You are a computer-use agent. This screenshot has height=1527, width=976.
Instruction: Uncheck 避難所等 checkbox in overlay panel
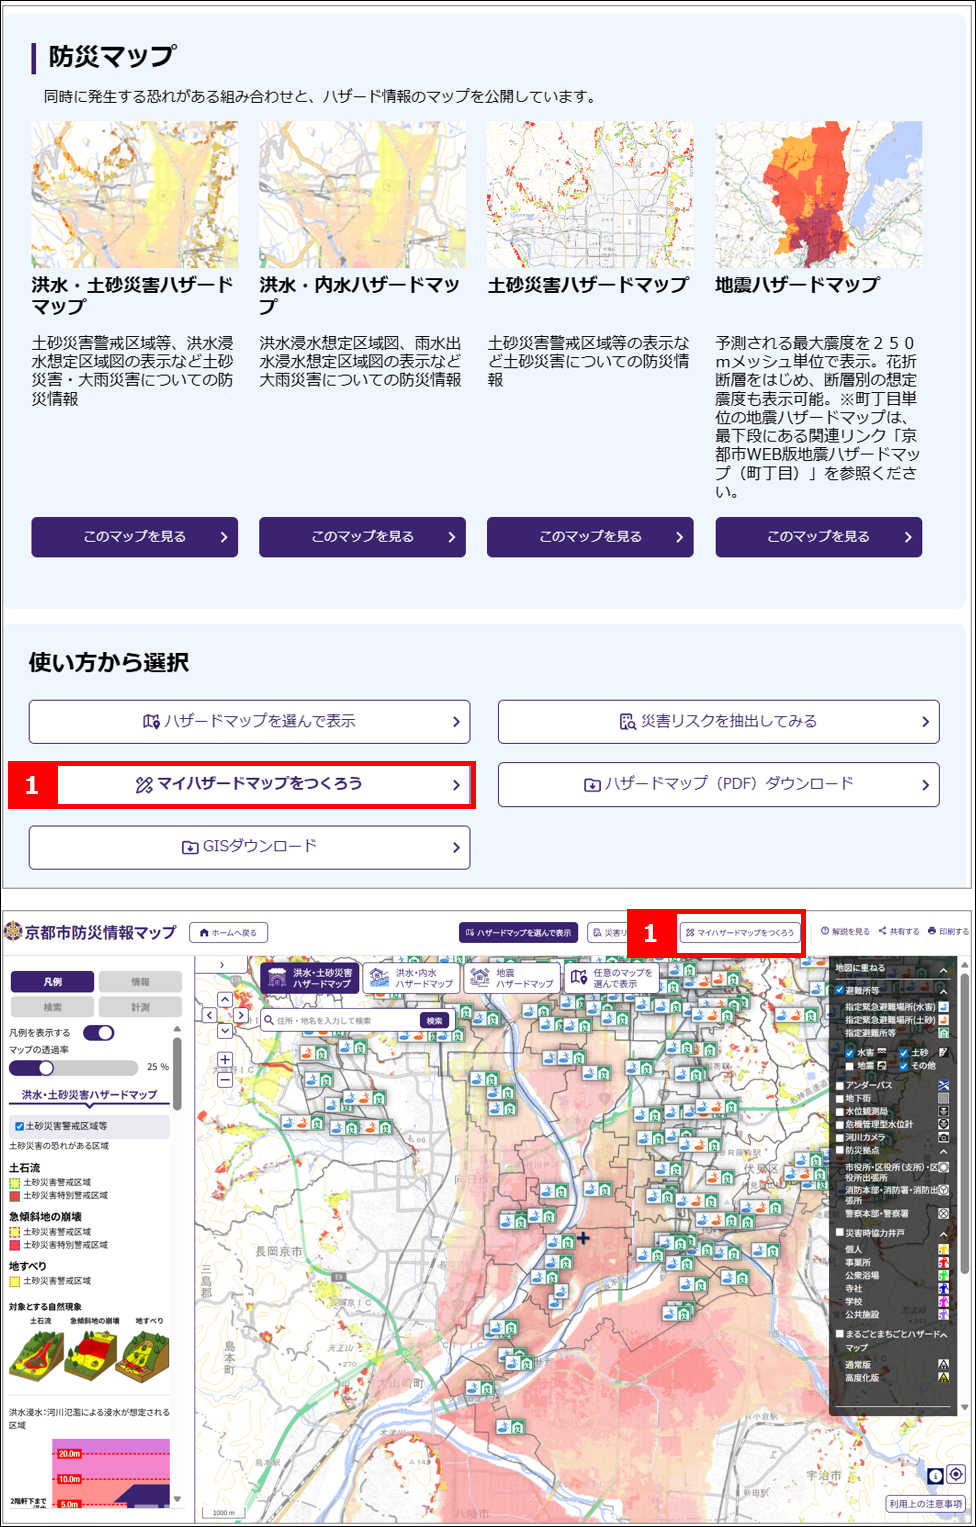click(x=840, y=990)
